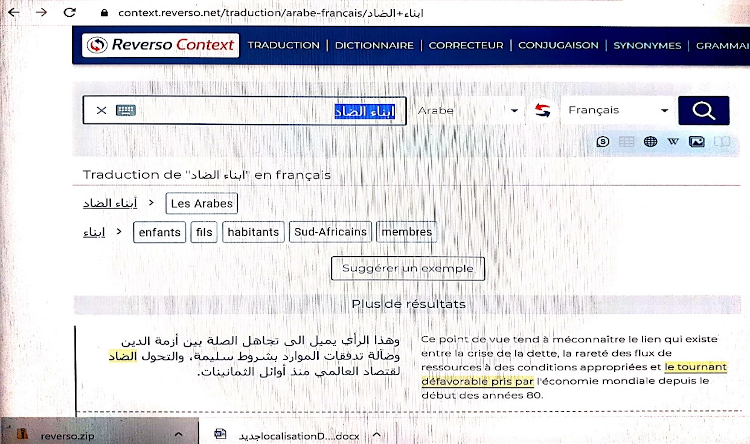Open the virtual keyboard icon in search box

125,111
